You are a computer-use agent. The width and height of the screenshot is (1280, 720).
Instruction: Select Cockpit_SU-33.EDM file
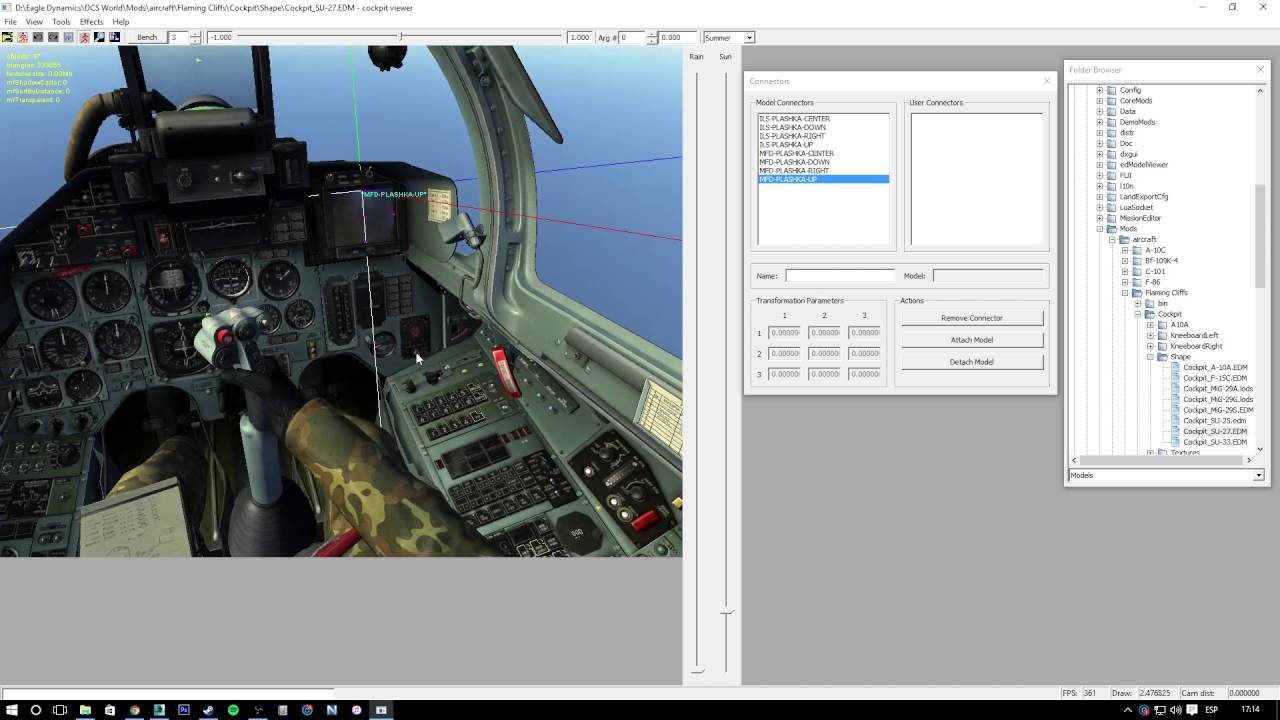tap(1215, 442)
